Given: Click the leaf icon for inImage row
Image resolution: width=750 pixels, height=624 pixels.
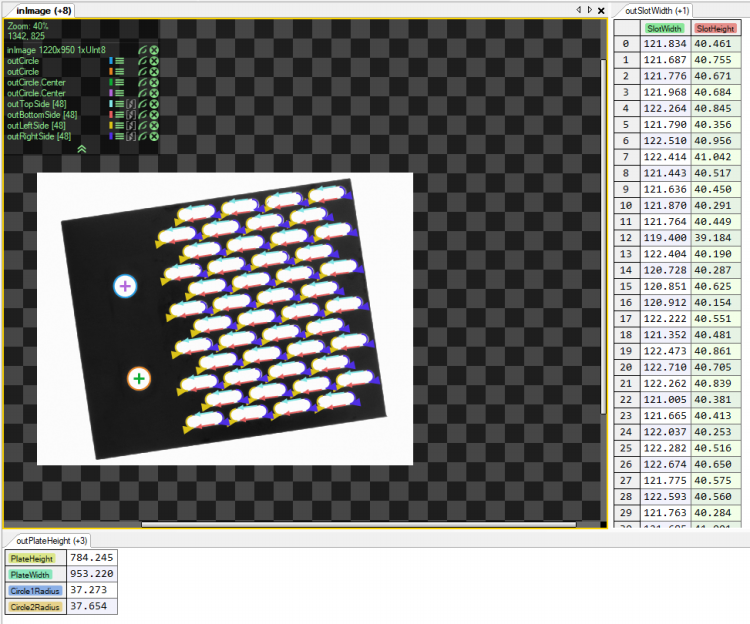Looking at the screenshot, I should coord(143,50).
